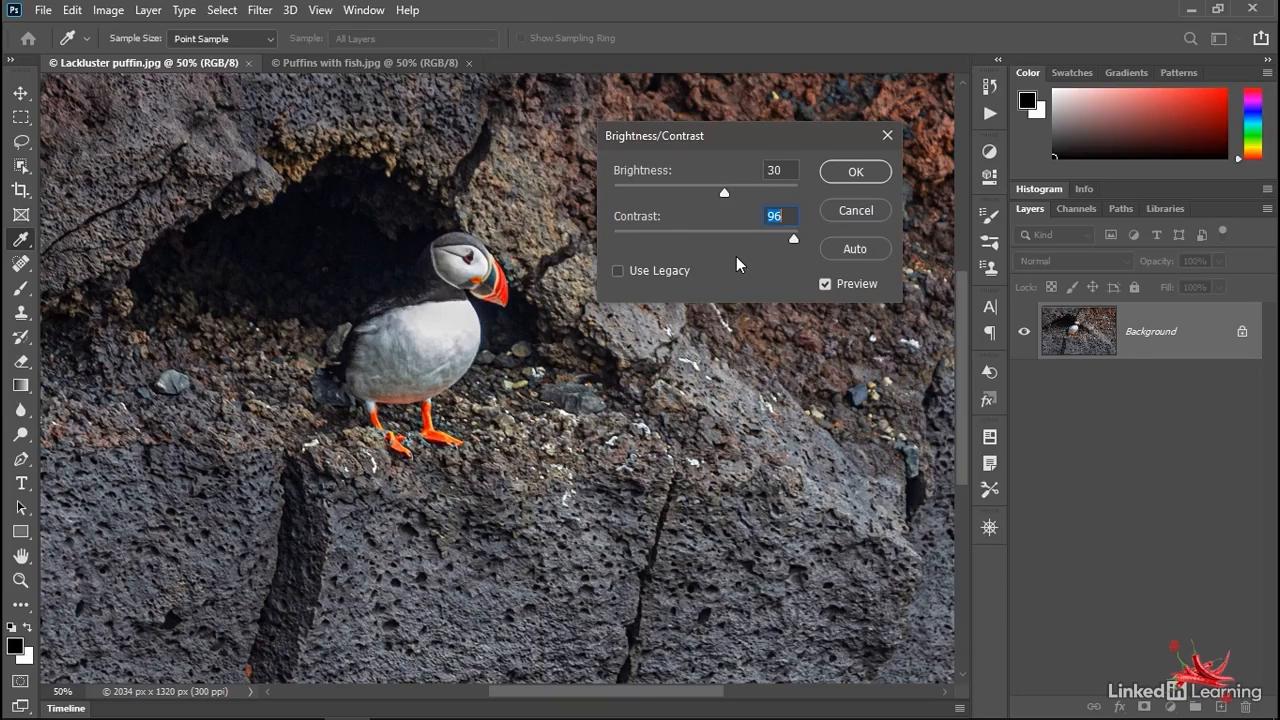Click the Contrast value input field
The width and height of the screenshot is (1280, 720).
(779, 216)
